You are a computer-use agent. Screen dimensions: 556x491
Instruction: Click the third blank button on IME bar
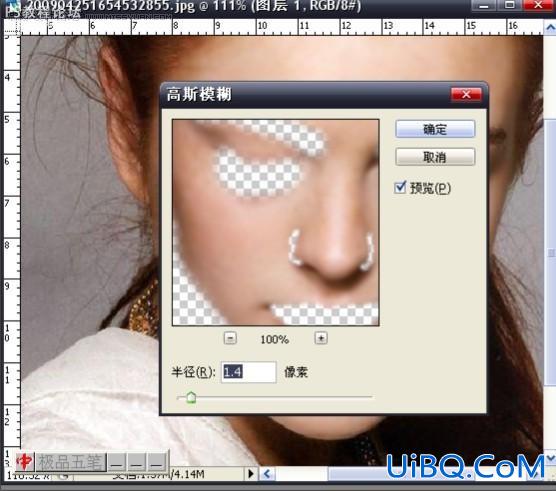point(156,462)
